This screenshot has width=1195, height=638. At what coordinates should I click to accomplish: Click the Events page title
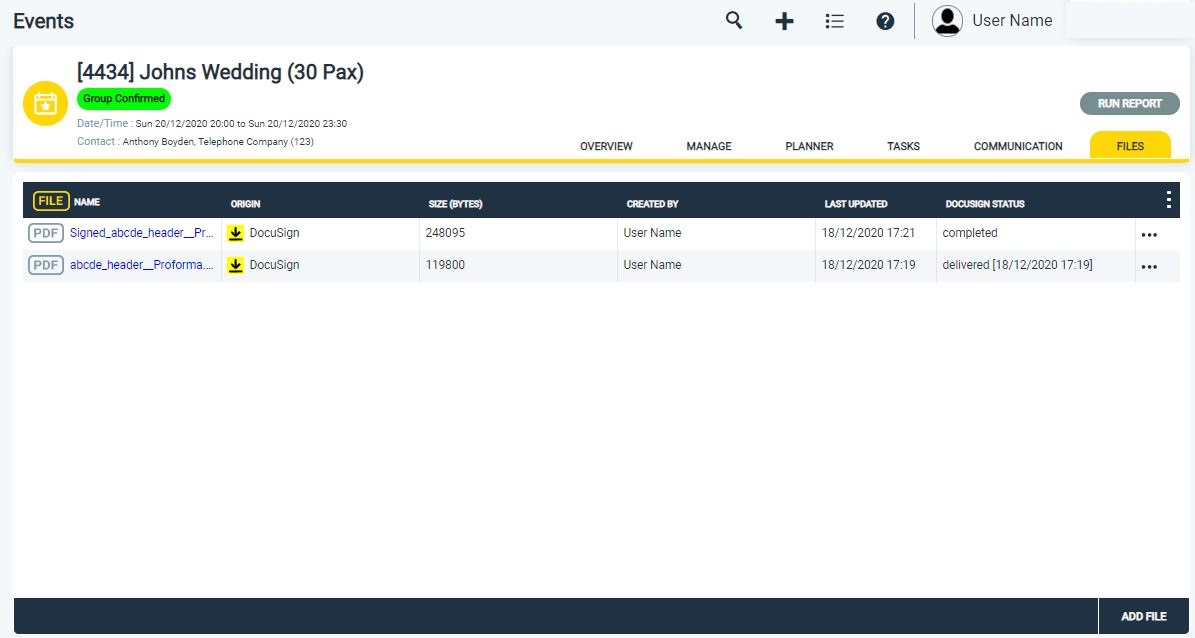[43, 21]
